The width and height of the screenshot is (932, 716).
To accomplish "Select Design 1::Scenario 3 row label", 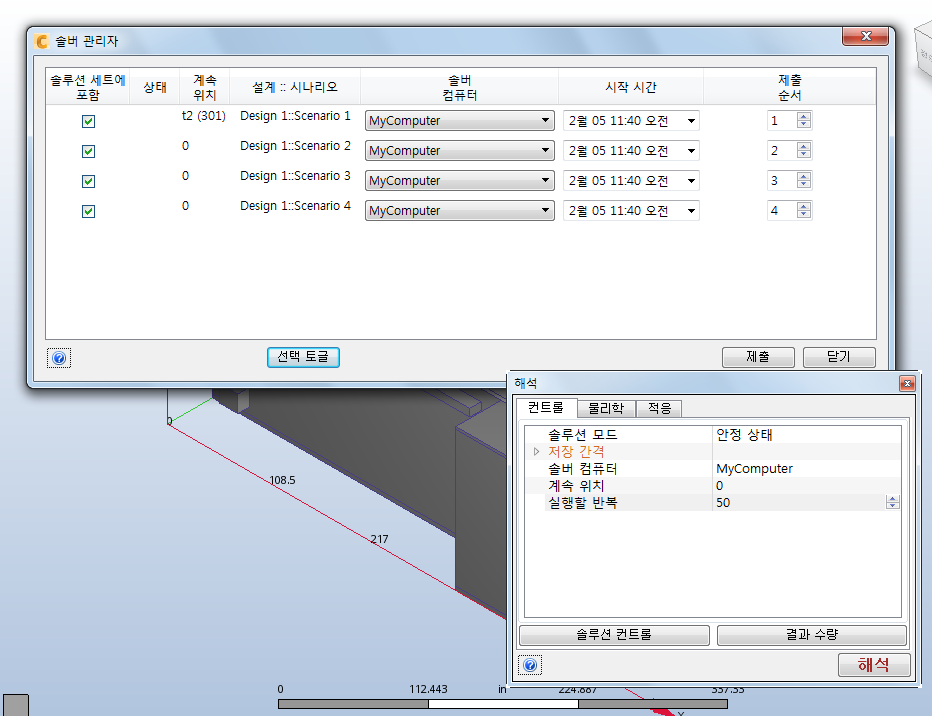I will pyautogui.click(x=295, y=176).
